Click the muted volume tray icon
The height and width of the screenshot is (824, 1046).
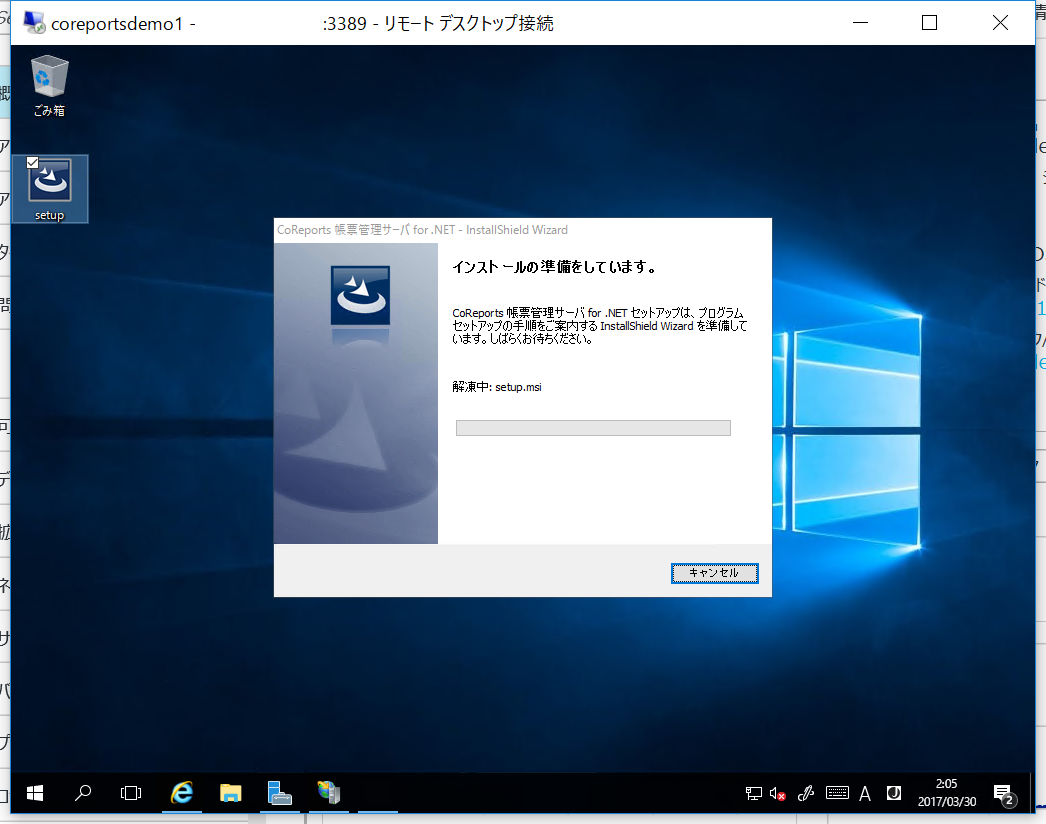[x=777, y=793]
